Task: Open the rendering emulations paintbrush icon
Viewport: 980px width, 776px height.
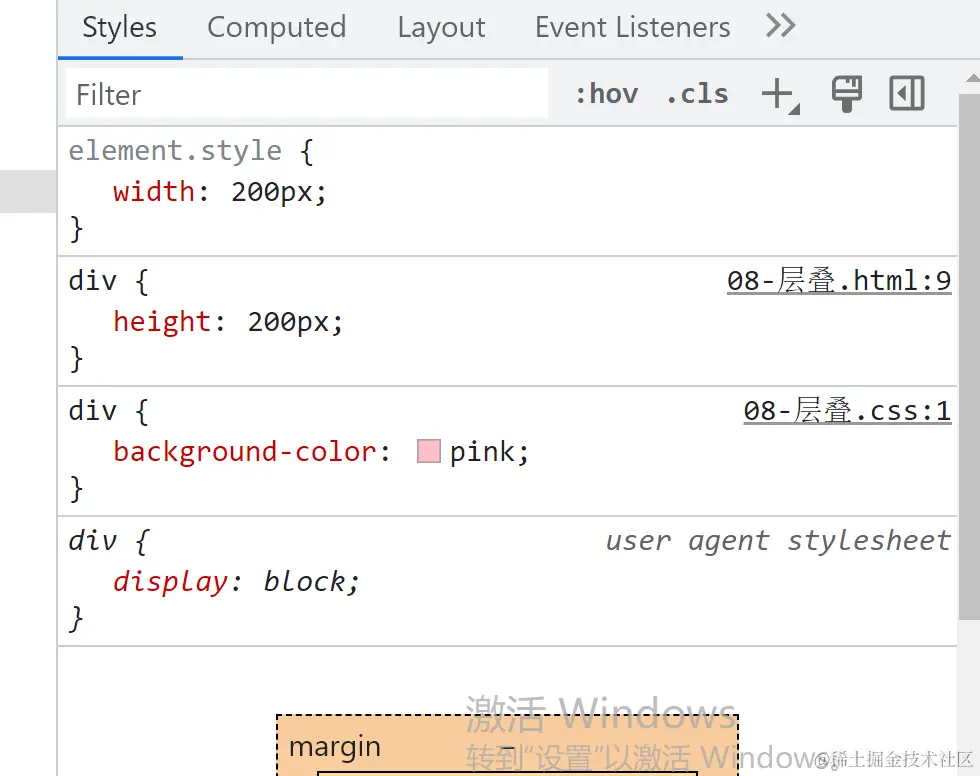Action: click(x=847, y=94)
